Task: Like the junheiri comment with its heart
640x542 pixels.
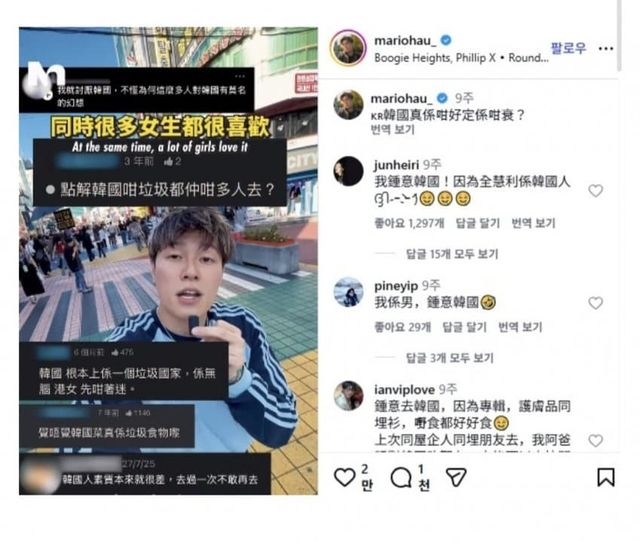Action: tap(596, 191)
